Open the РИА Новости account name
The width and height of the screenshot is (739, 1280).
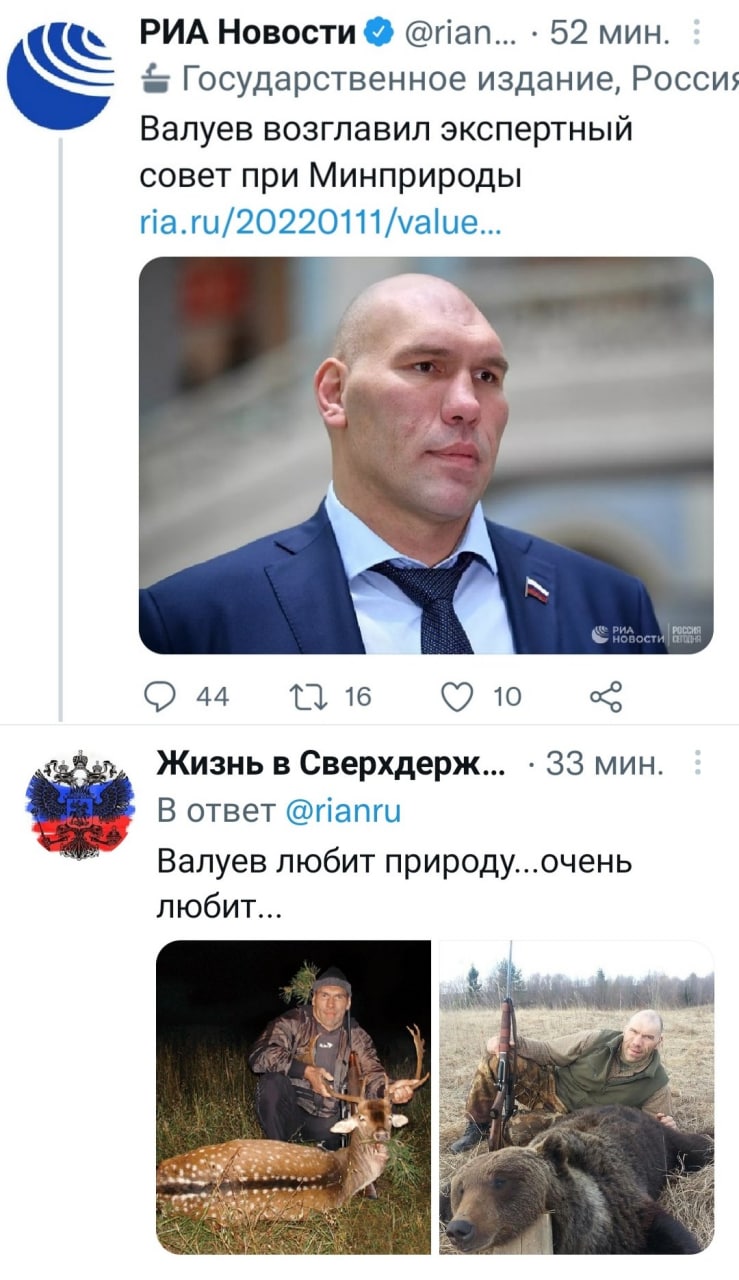coord(247,34)
